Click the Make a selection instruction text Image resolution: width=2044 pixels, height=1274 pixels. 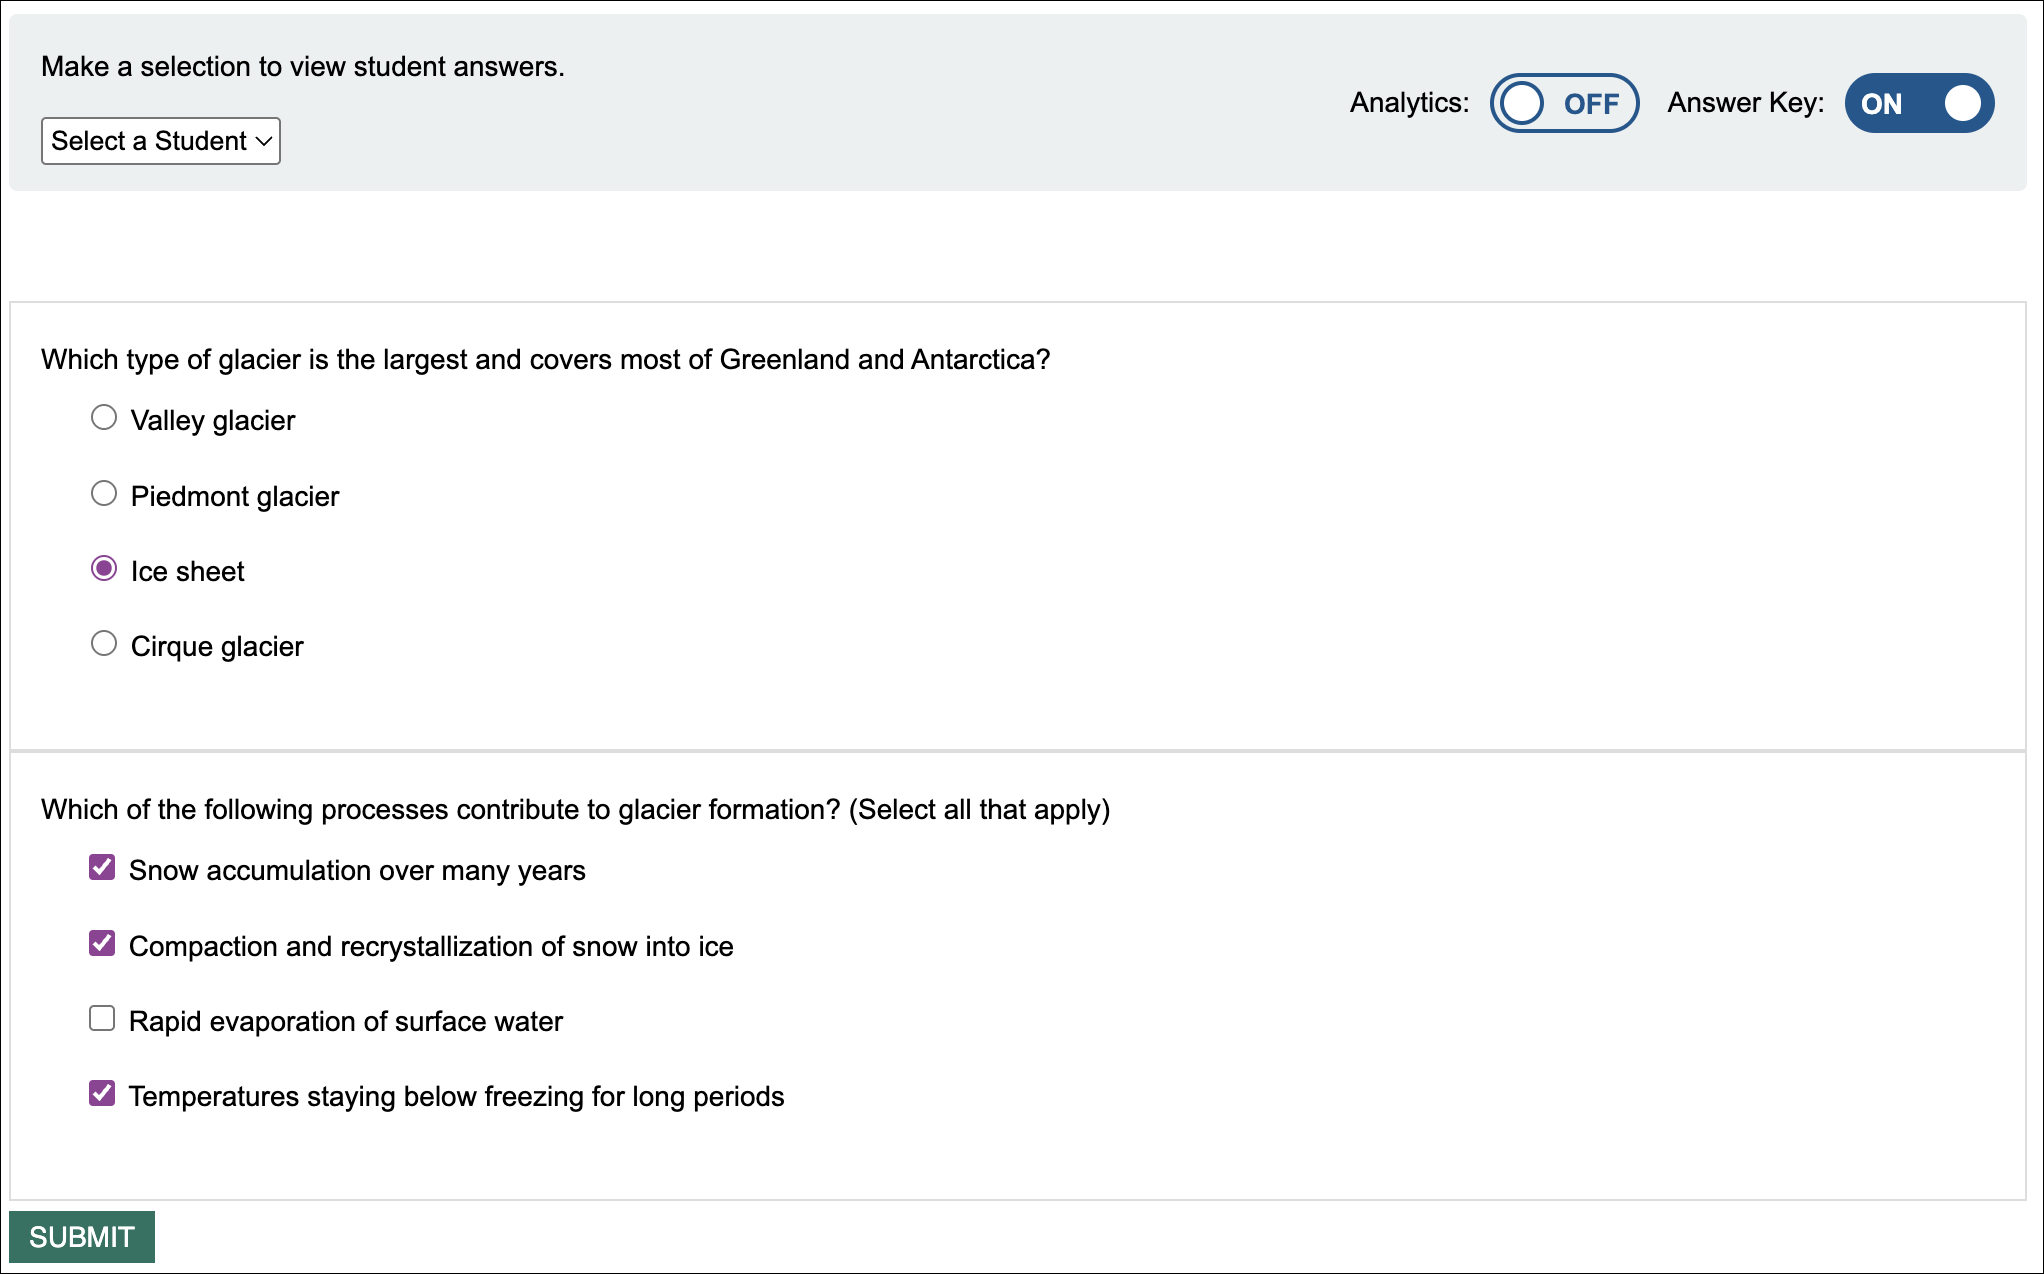(303, 66)
